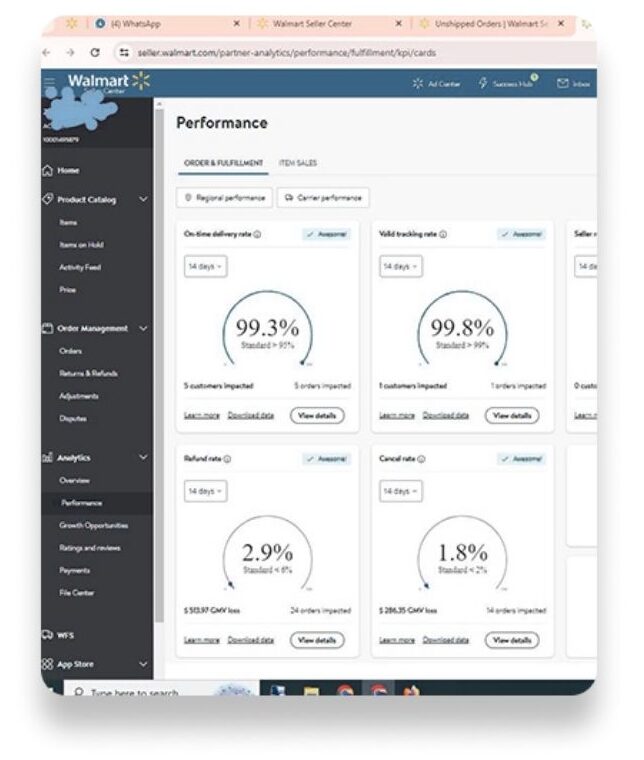Switch to Order & Fulfillment tab
The height and width of the screenshot is (760, 644).
coord(223,163)
